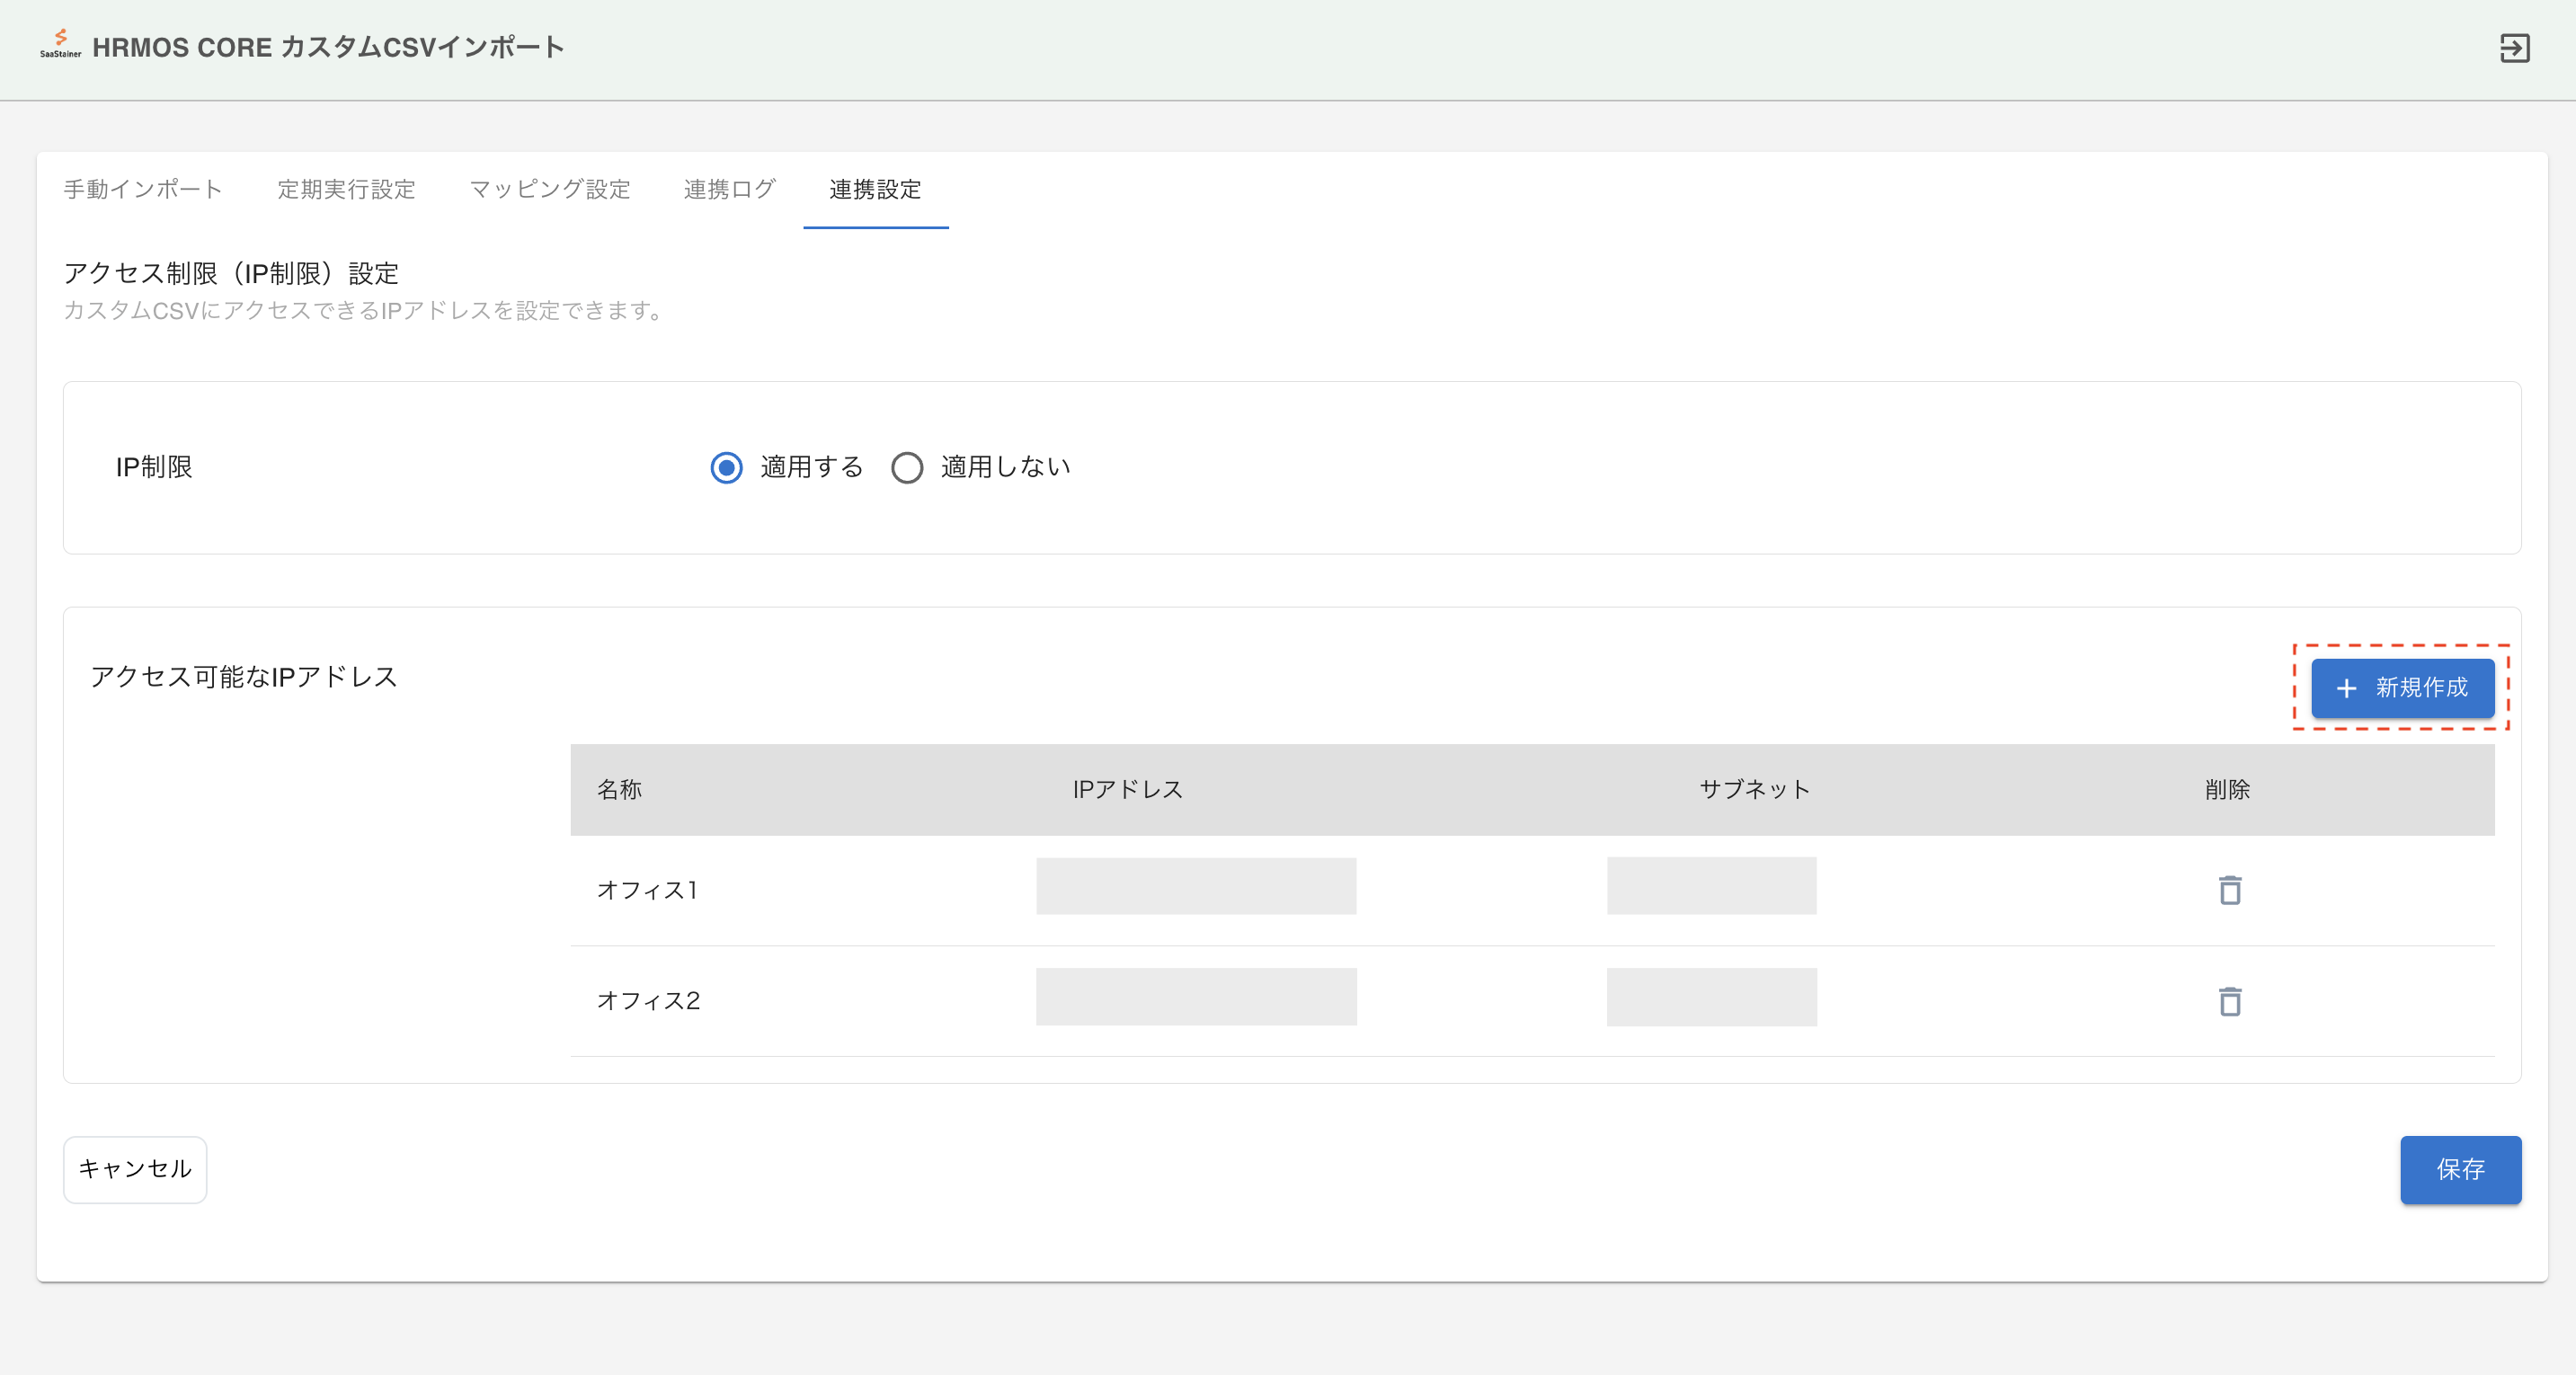The image size is (2576, 1375).
Task: Delete the オフィス2 row with its trash icon
Action: [2229, 1001]
